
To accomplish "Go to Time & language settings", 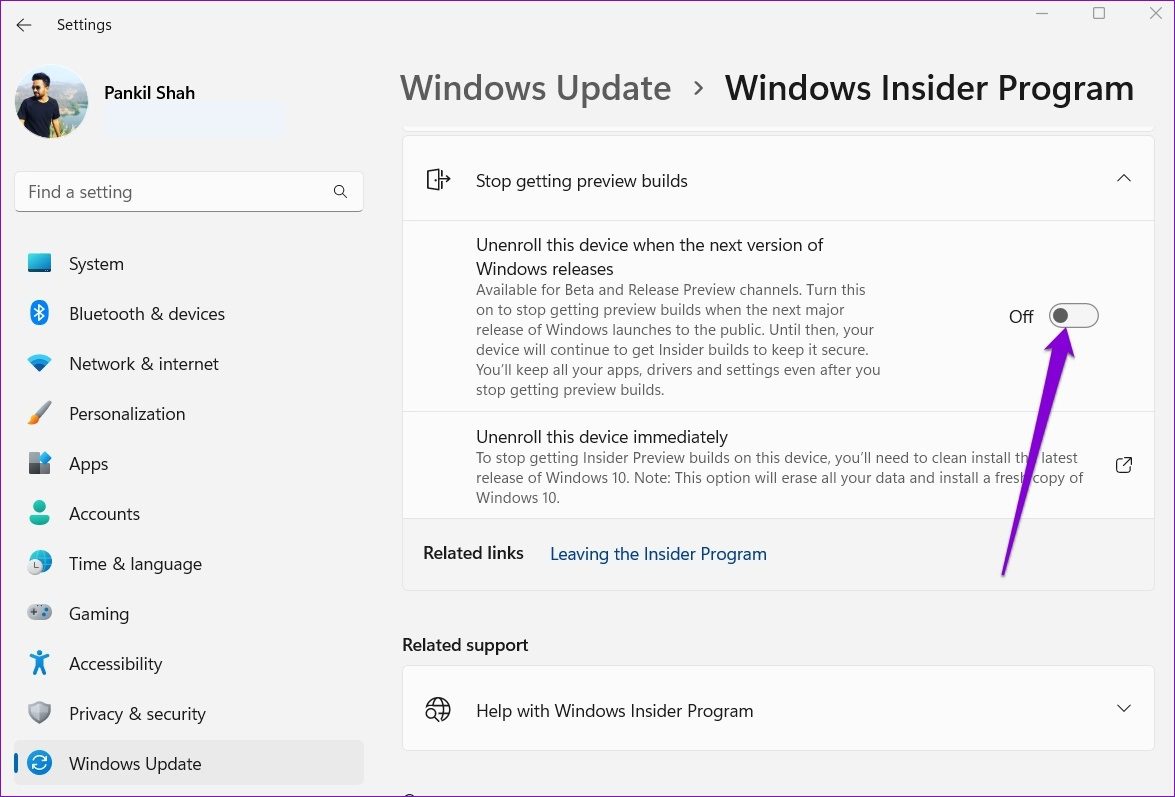I will pyautogui.click(x=135, y=564).
